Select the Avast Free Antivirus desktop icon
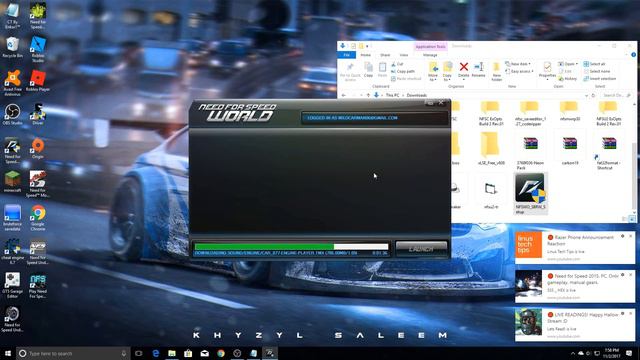The image size is (640, 360). pos(13,83)
